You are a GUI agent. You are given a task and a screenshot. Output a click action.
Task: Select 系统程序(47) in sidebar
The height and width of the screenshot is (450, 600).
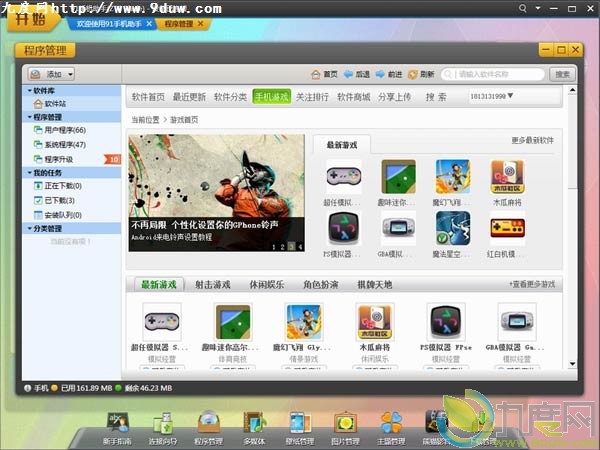(60, 145)
